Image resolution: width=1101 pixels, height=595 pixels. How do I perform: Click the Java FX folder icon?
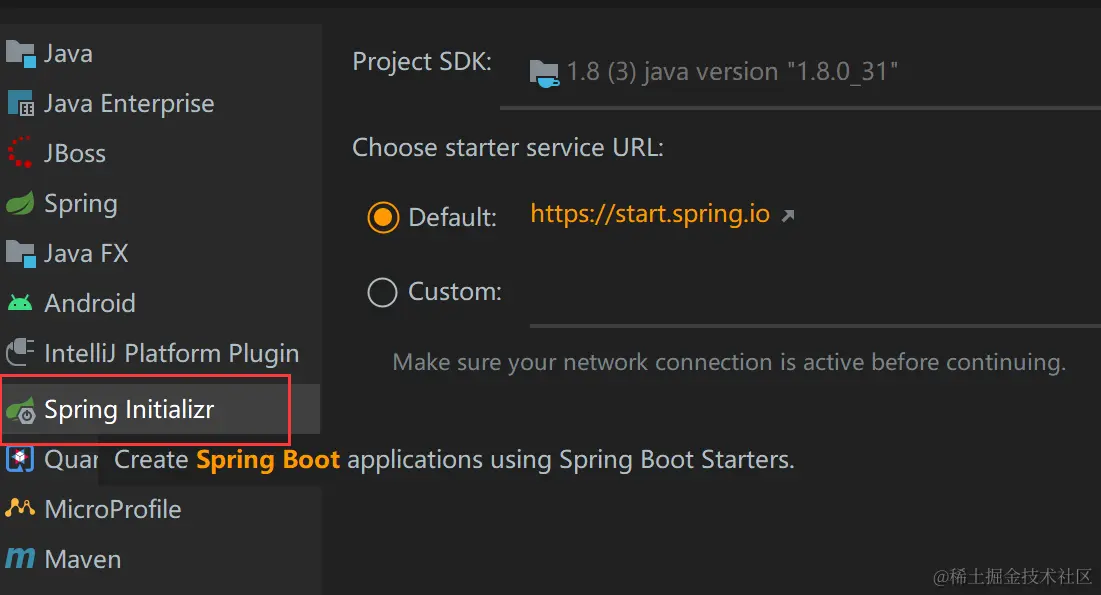(x=20, y=253)
